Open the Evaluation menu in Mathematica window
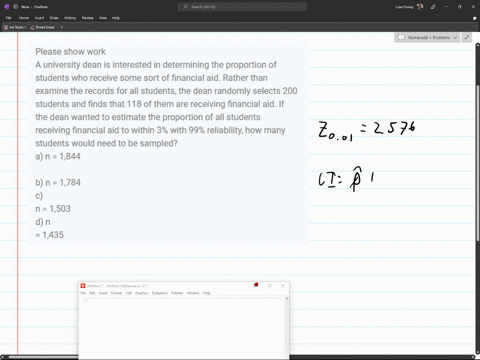 [x=160, y=293]
